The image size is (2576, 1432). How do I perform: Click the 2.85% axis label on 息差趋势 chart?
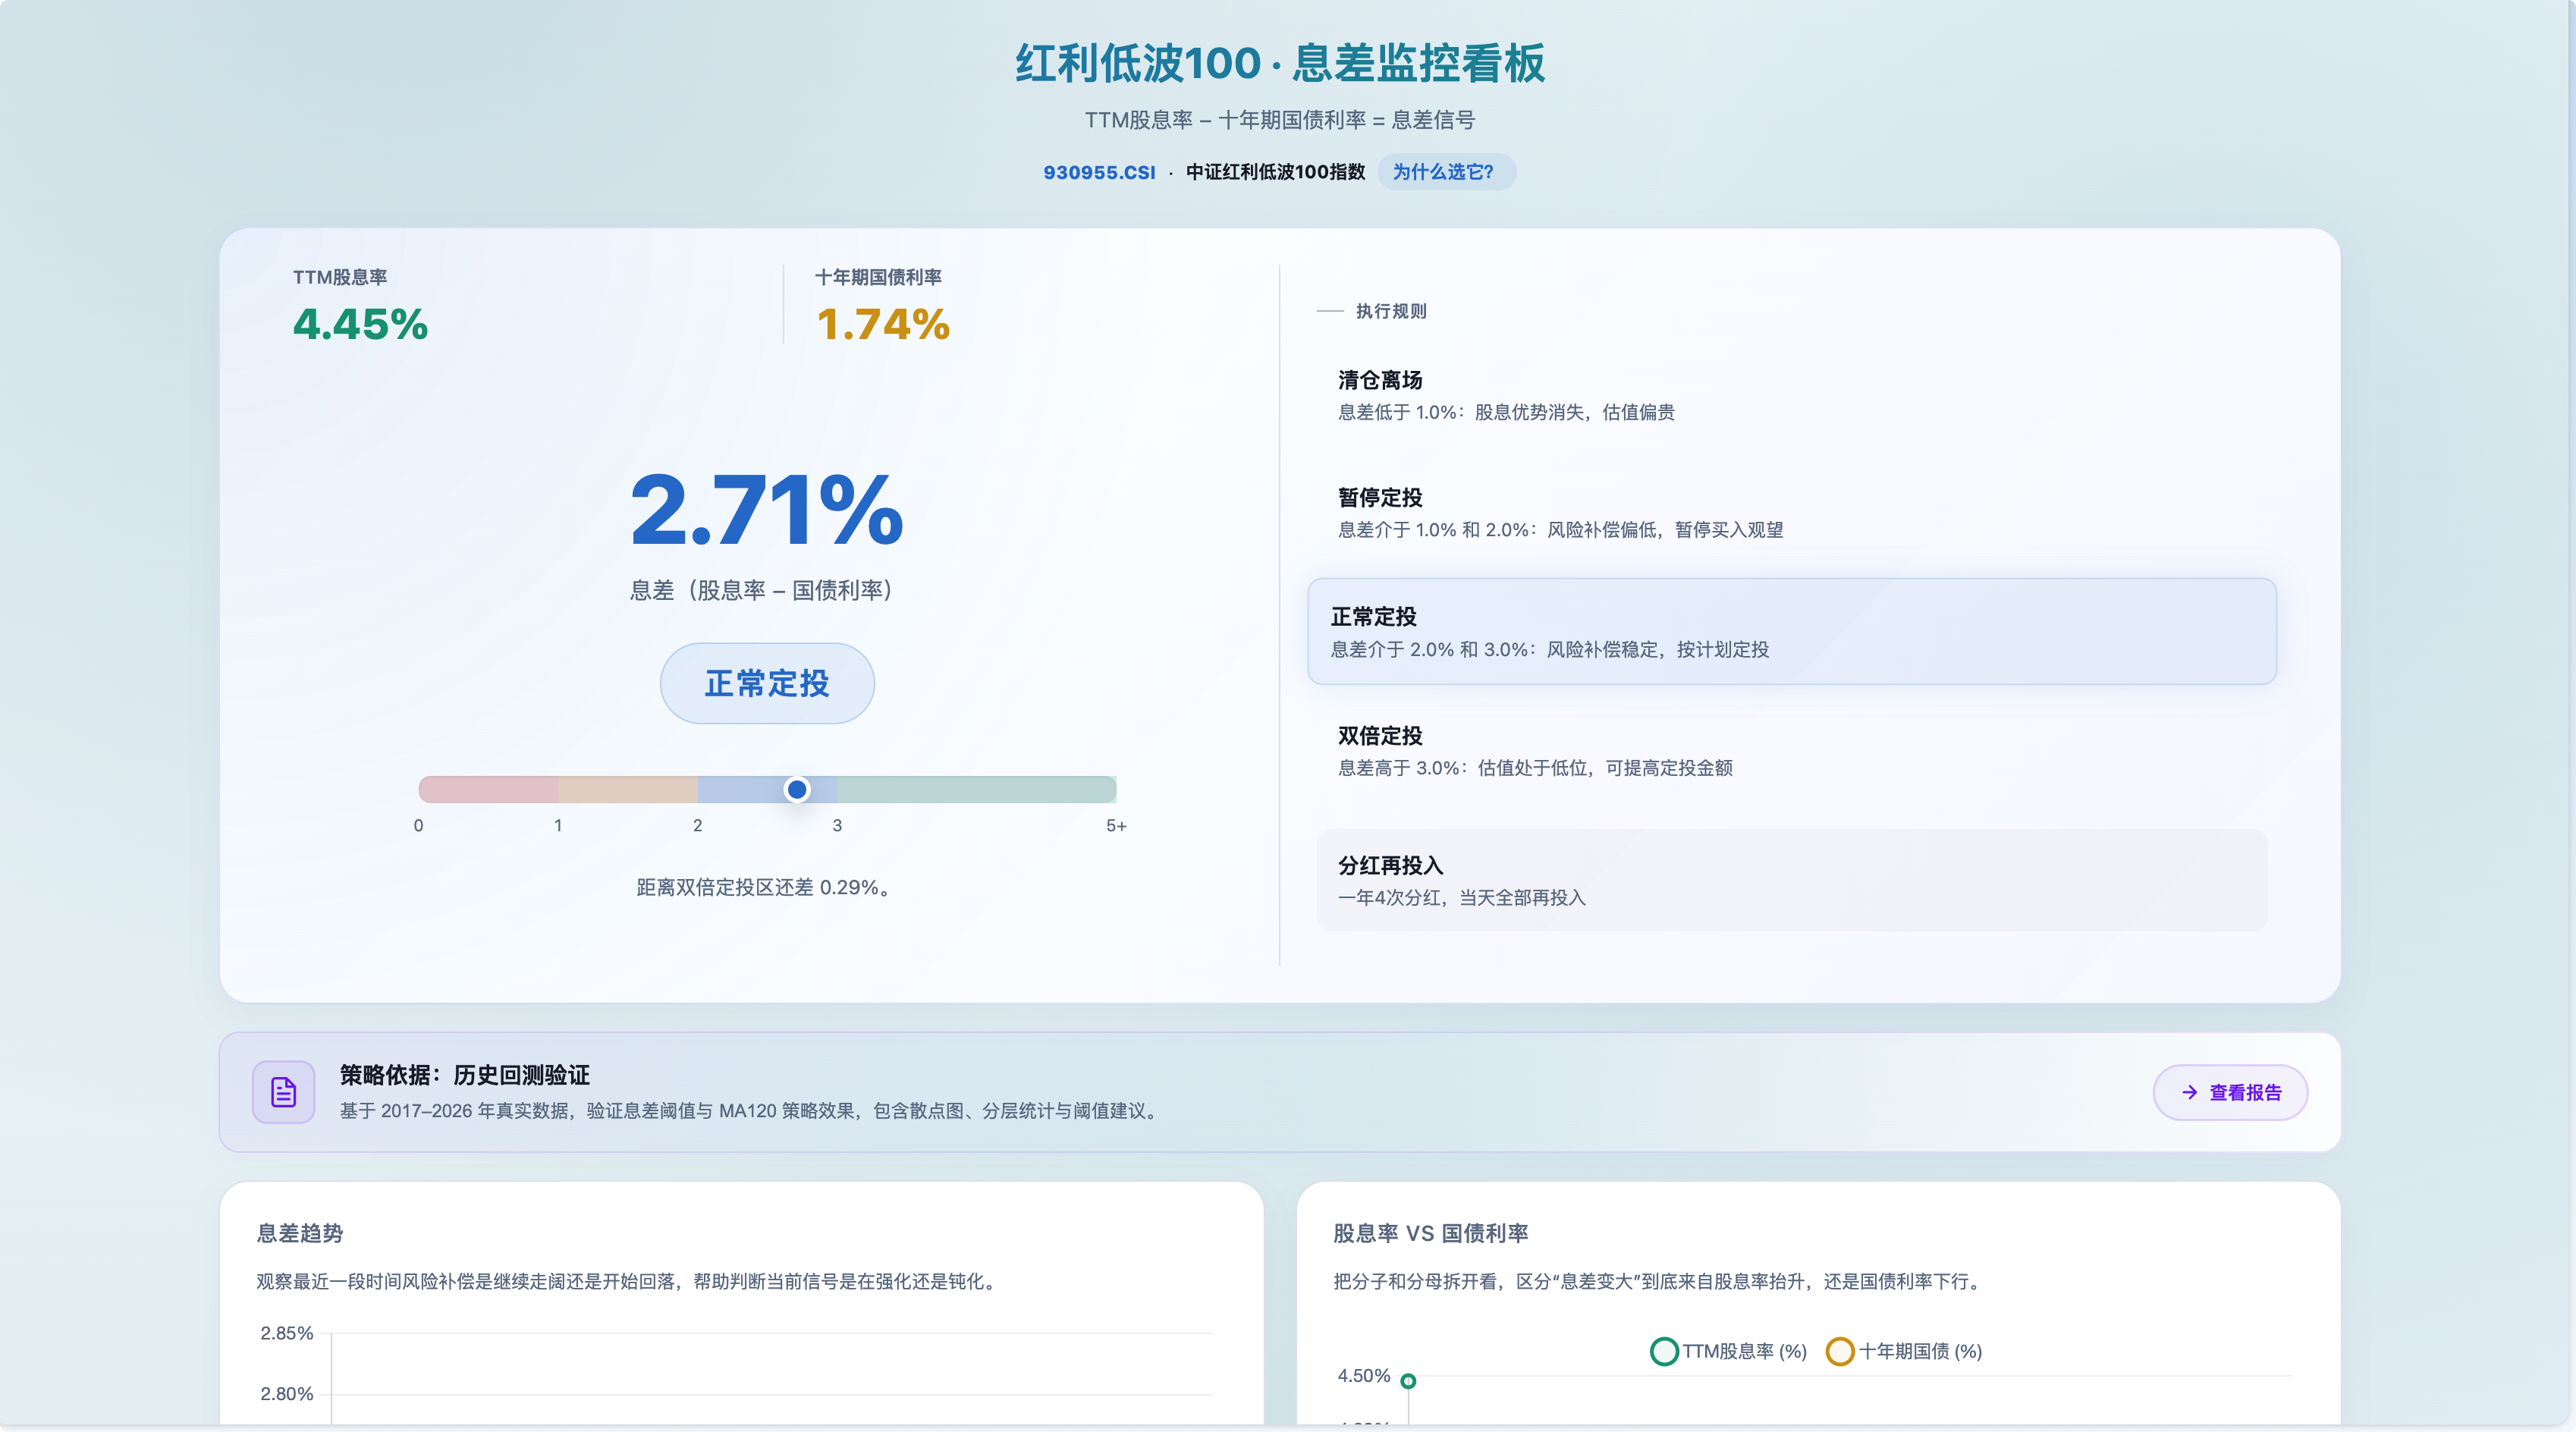coord(287,1333)
